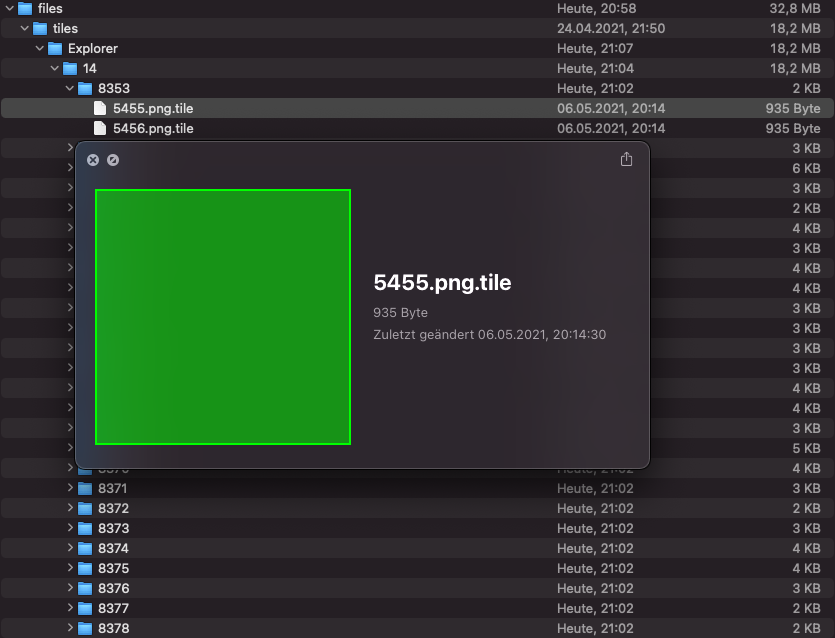Viewport: 835px width, 638px height.
Task: Expand the 8377 folder chevron
Action: click(70, 608)
